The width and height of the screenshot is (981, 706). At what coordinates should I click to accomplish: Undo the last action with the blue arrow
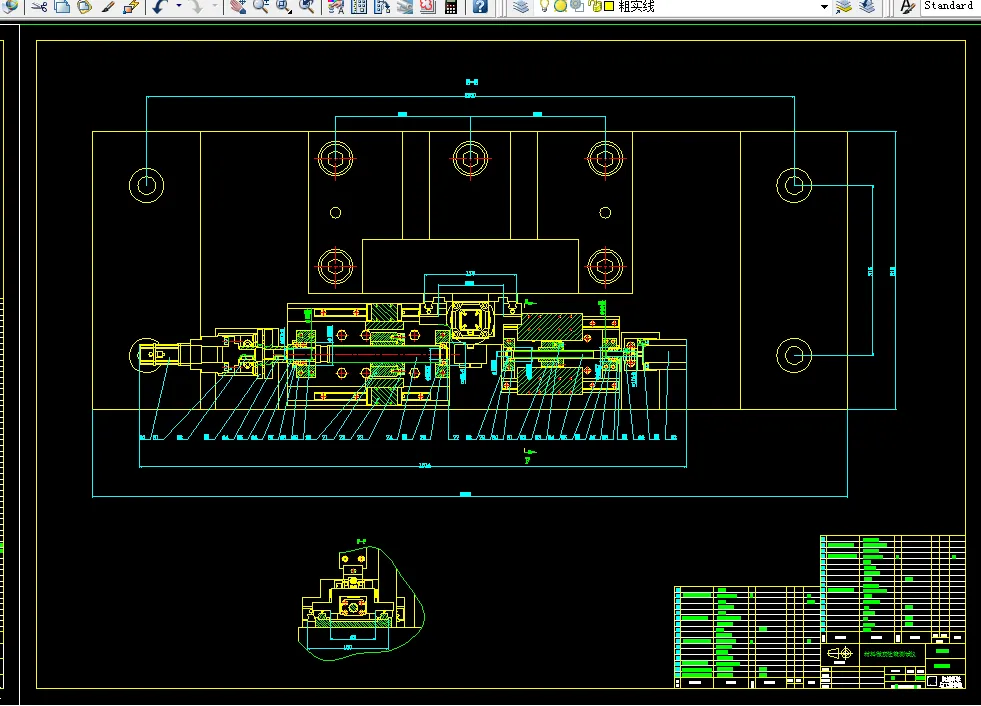[160, 7]
